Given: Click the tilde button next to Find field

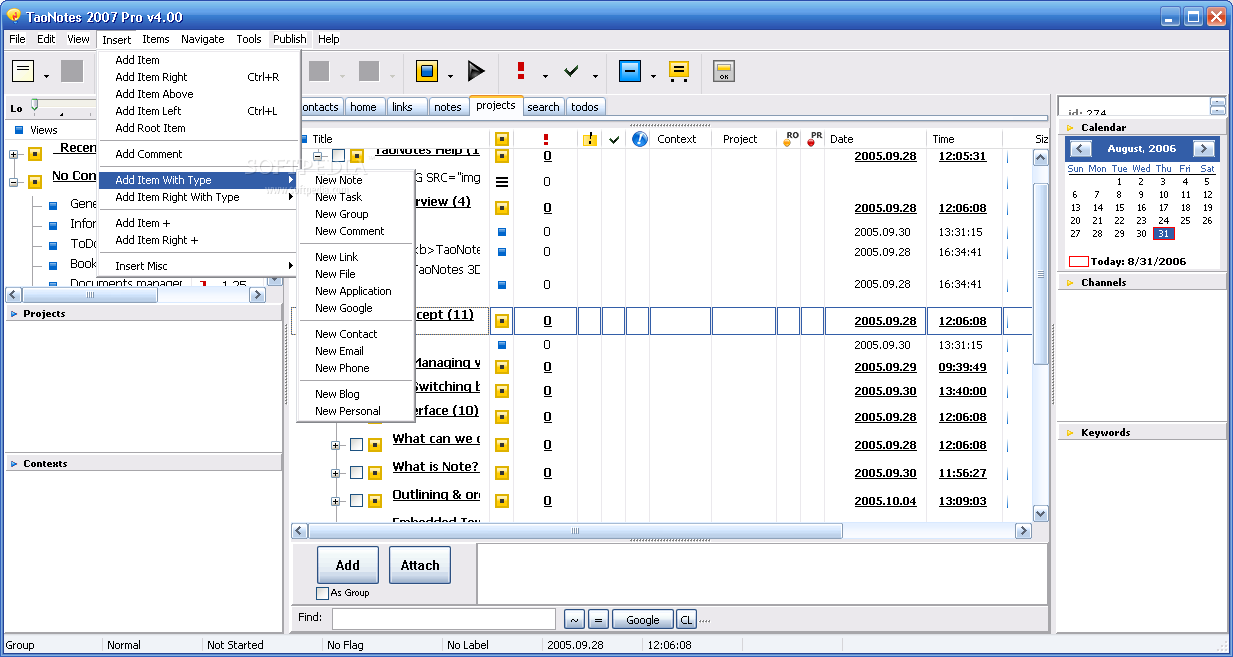Looking at the screenshot, I should (574, 620).
